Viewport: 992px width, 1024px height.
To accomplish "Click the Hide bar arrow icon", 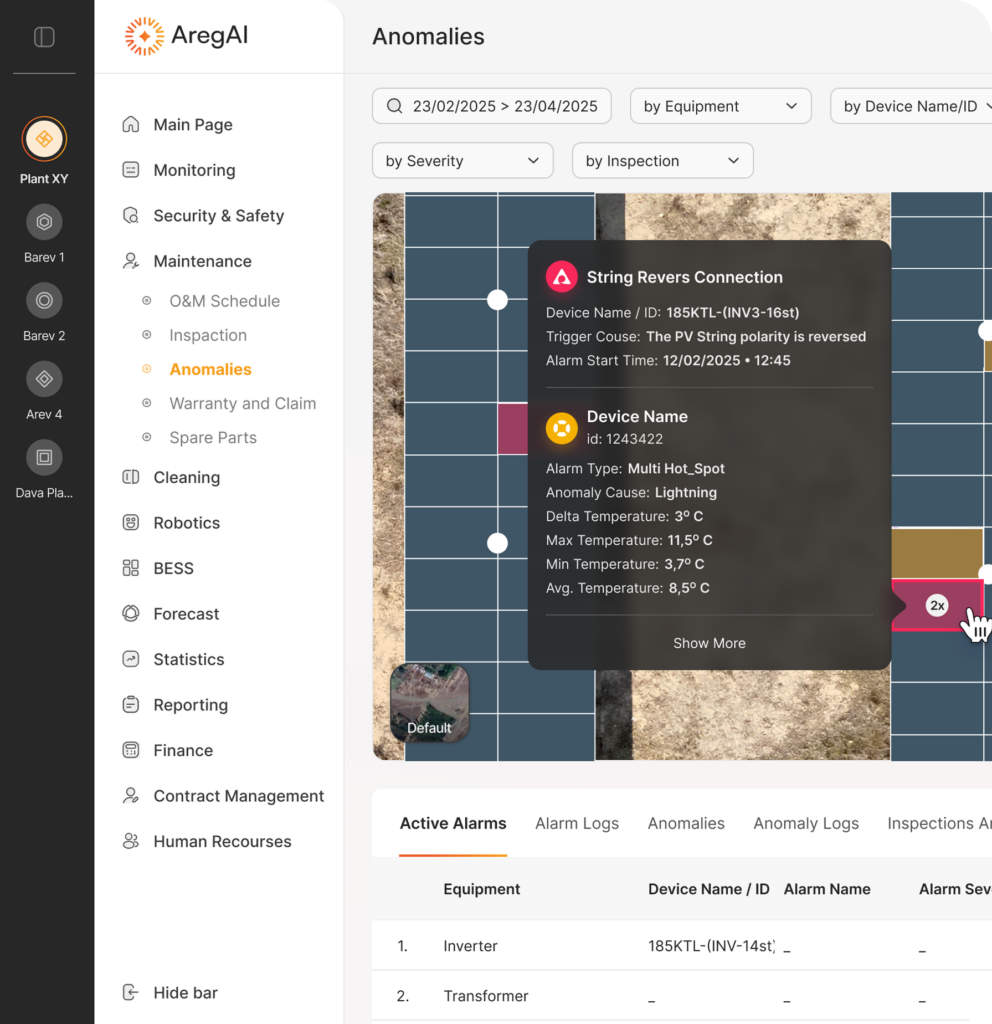I will click(x=130, y=993).
